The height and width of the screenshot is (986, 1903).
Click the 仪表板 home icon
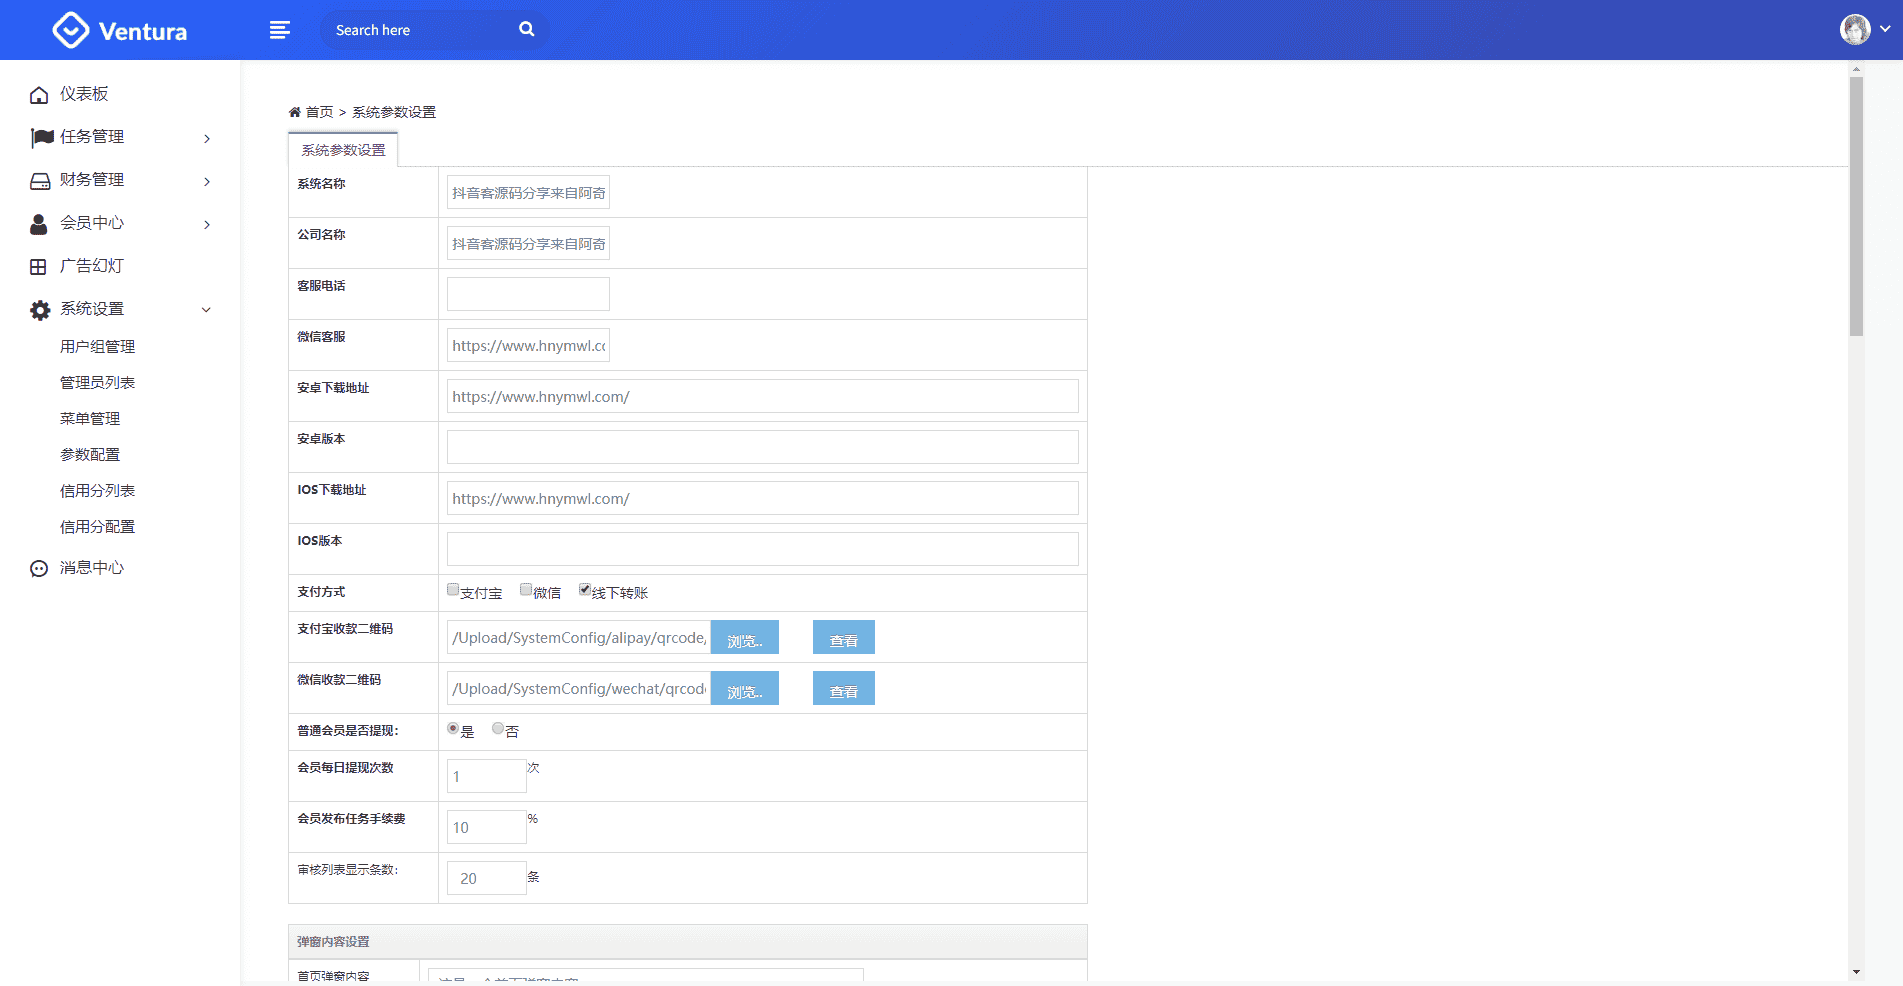coord(39,95)
